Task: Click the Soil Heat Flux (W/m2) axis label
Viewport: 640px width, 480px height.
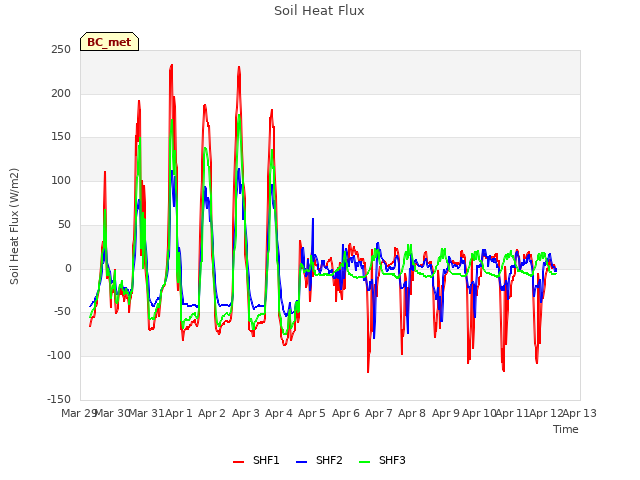Action: pyautogui.click(x=14, y=226)
